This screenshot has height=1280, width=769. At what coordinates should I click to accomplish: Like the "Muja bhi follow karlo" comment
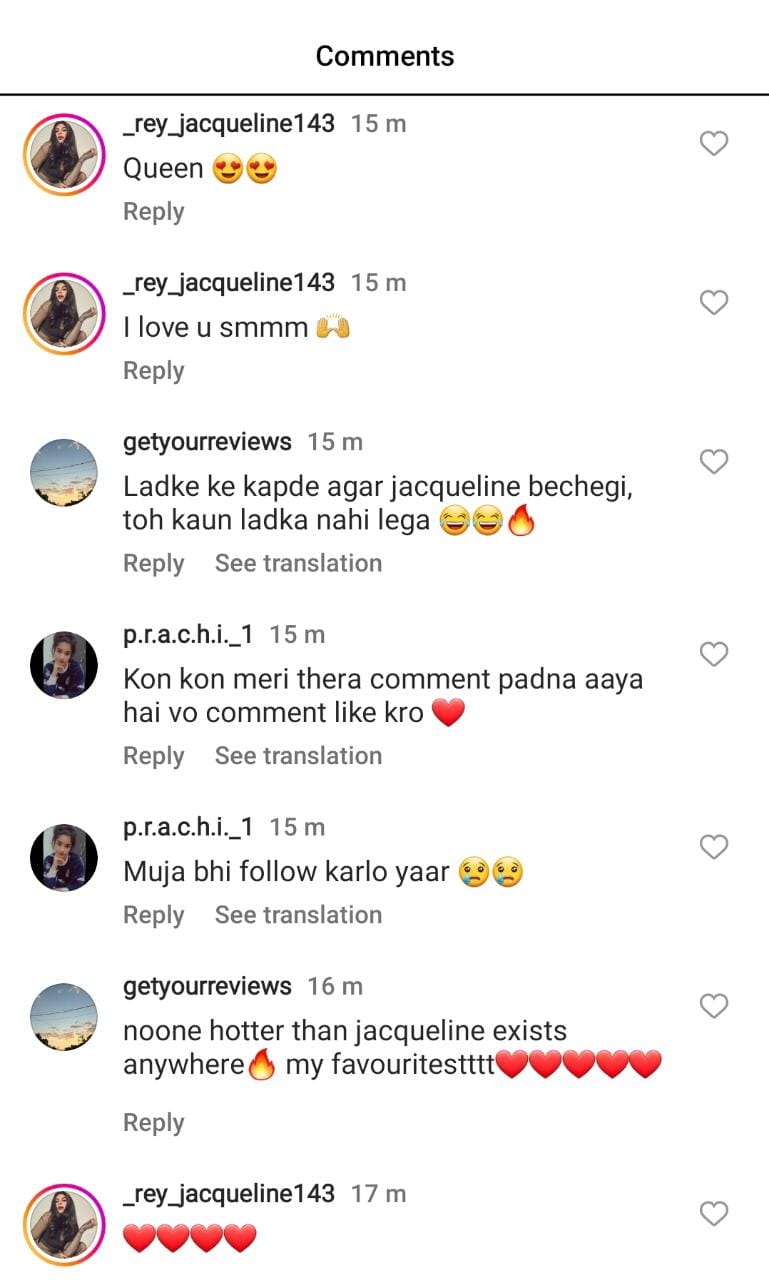click(x=713, y=847)
